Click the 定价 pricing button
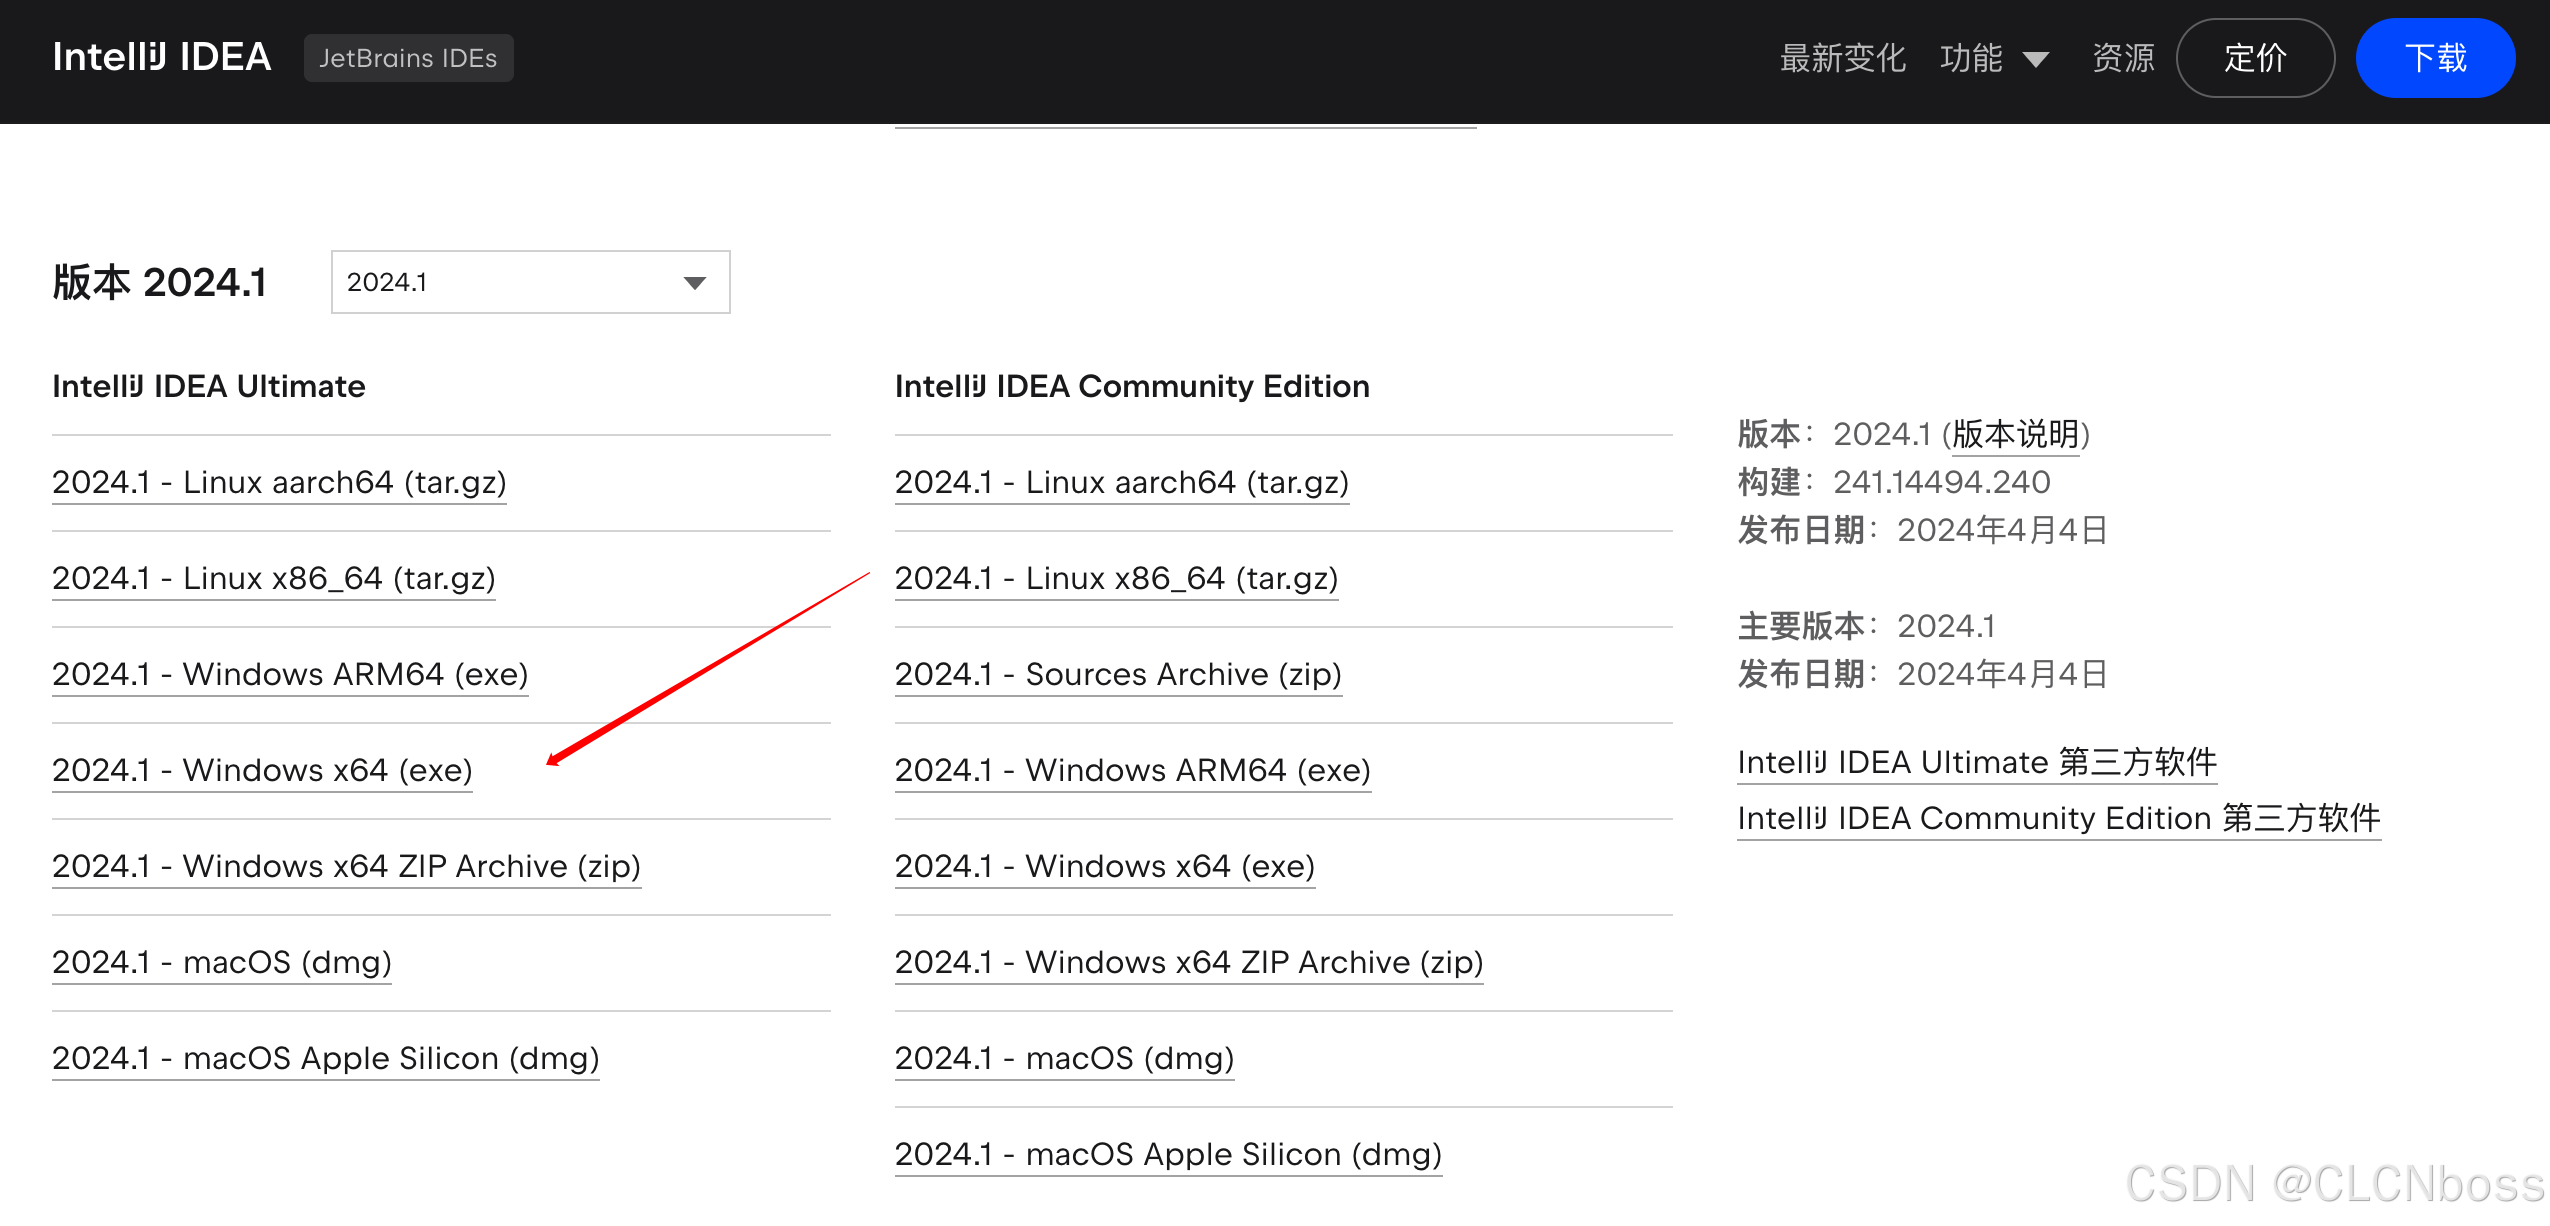 [2255, 58]
